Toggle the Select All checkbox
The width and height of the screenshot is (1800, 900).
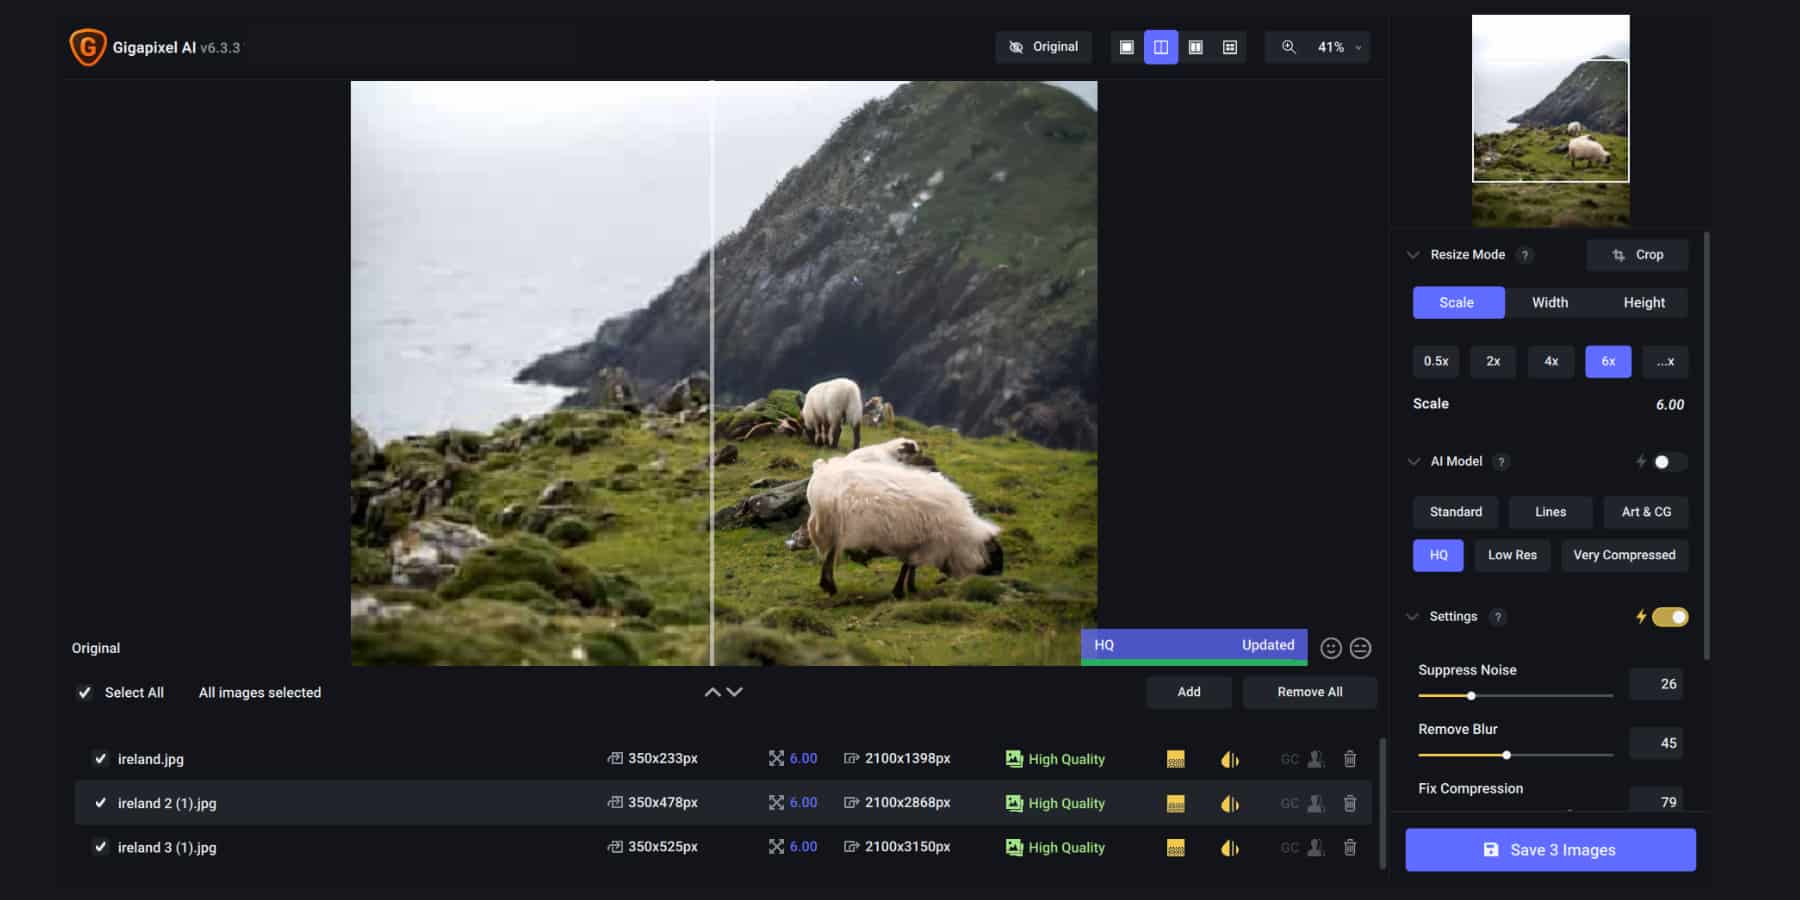tap(84, 692)
